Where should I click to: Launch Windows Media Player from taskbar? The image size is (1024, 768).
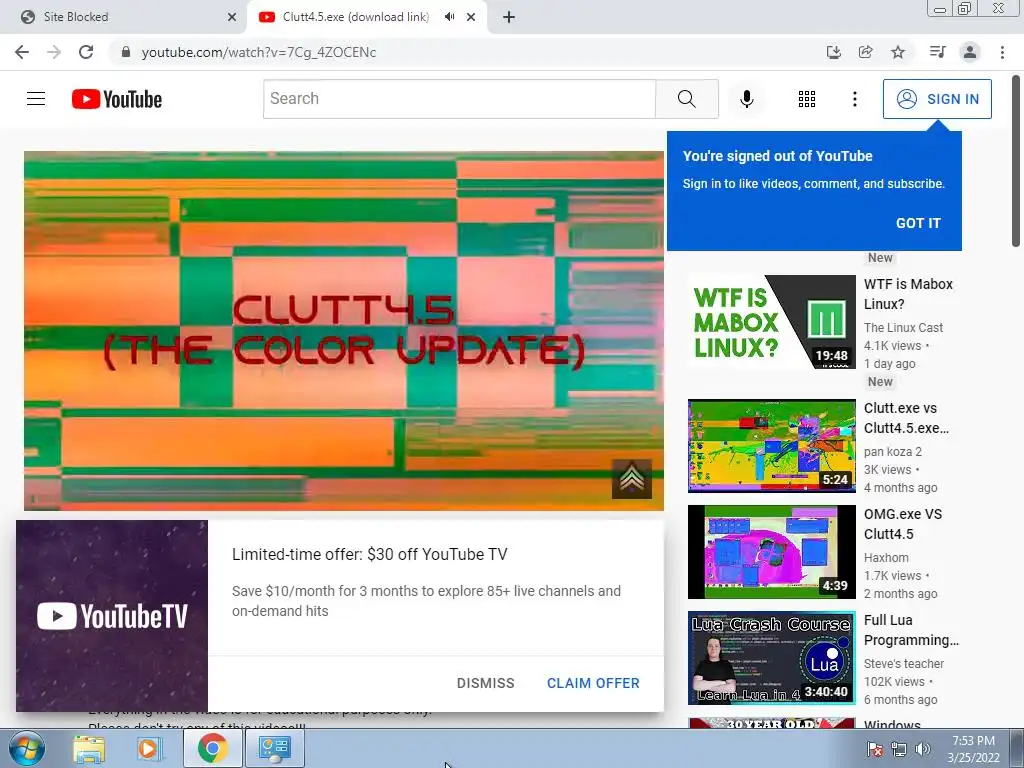click(x=149, y=748)
